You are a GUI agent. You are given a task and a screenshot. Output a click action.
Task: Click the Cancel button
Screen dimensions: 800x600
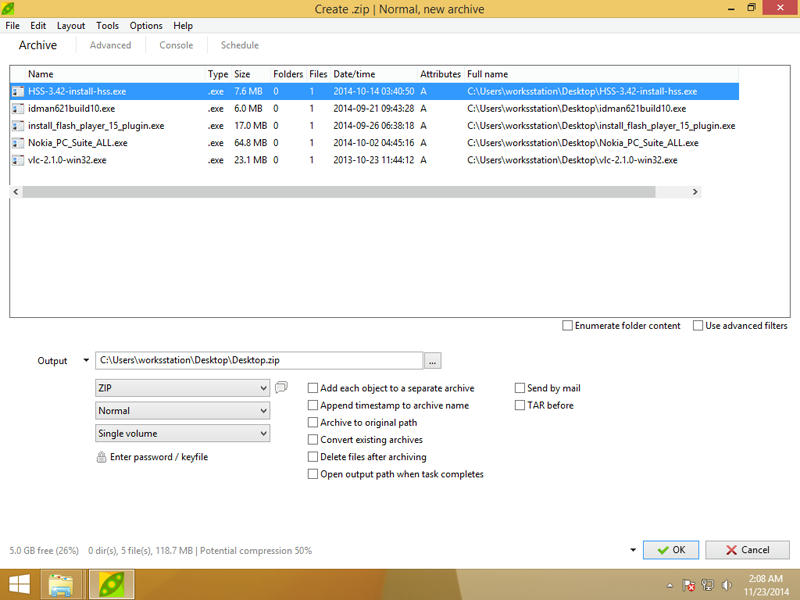coord(747,550)
